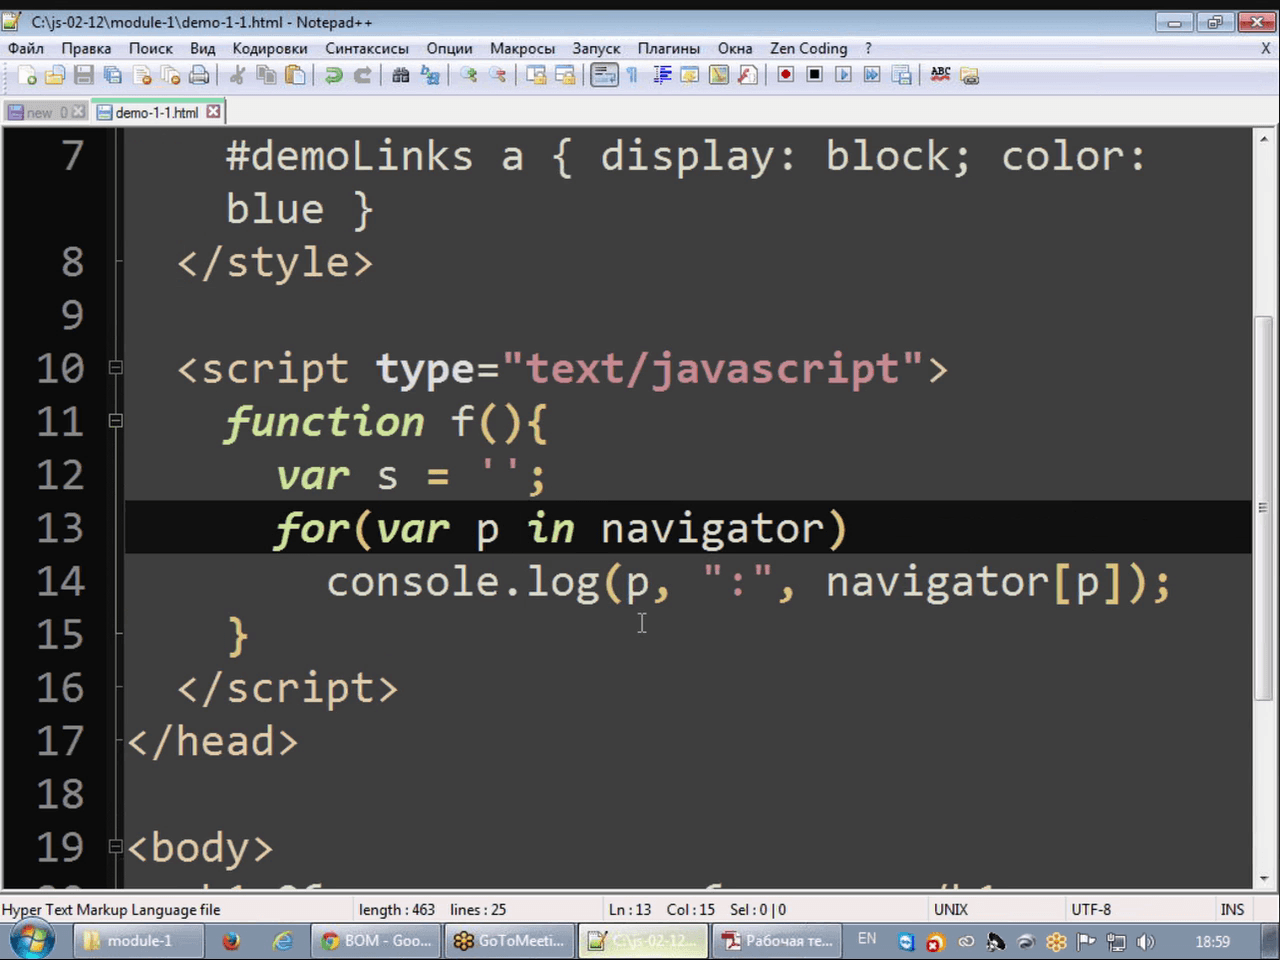Image resolution: width=1280 pixels, height=960 pixels.
Task: Open the Zen Coding menu
Action: click(809, 48)
